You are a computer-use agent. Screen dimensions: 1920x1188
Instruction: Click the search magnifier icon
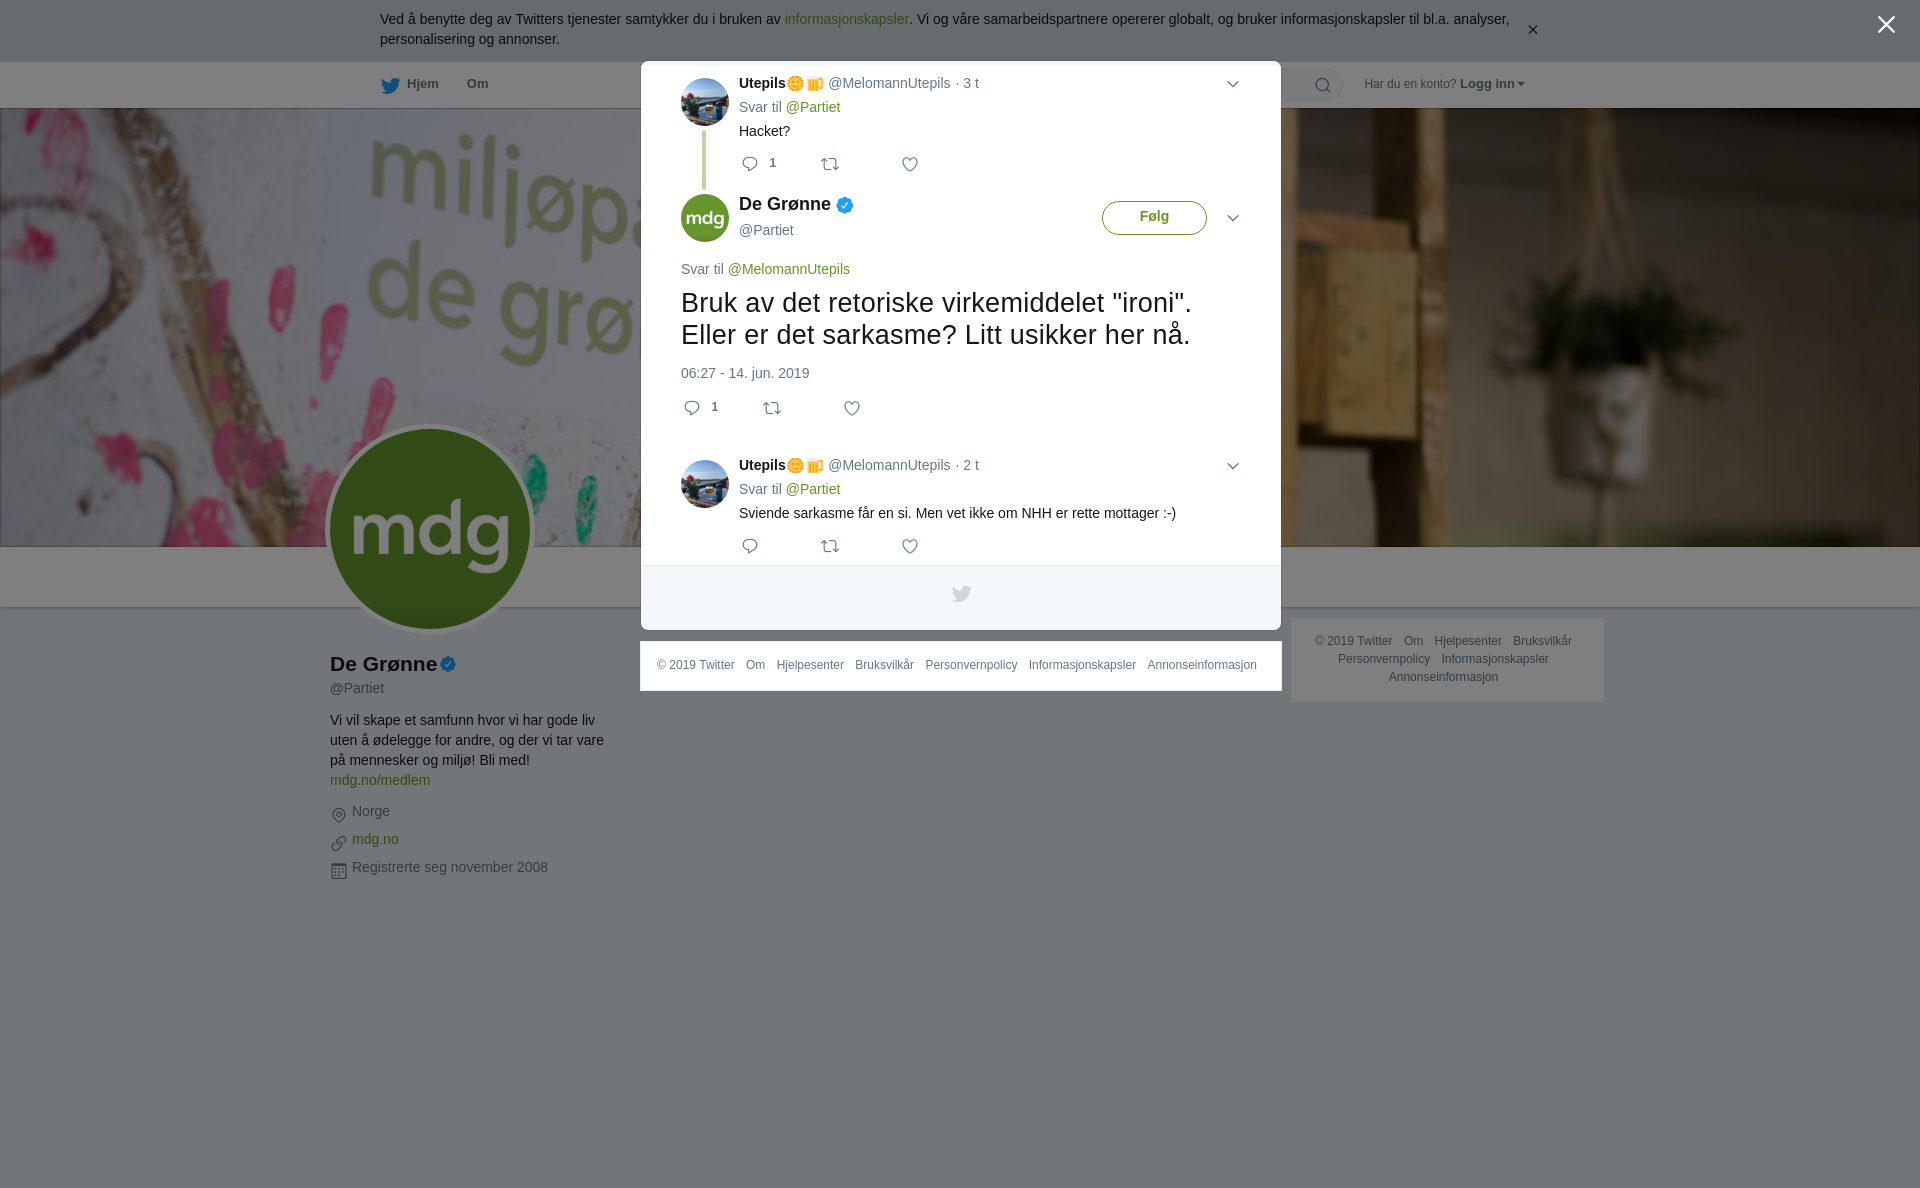point(1323,85)
